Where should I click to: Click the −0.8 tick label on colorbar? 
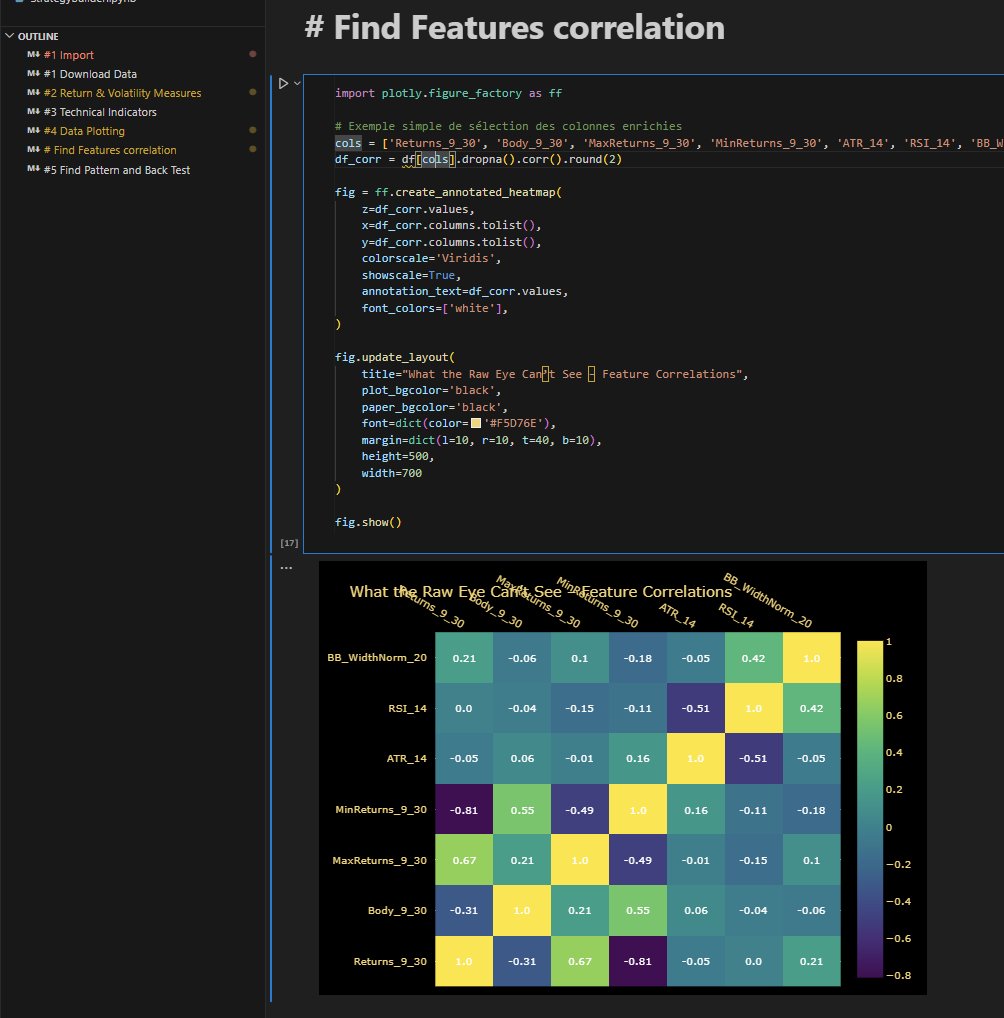click(899, 975)
